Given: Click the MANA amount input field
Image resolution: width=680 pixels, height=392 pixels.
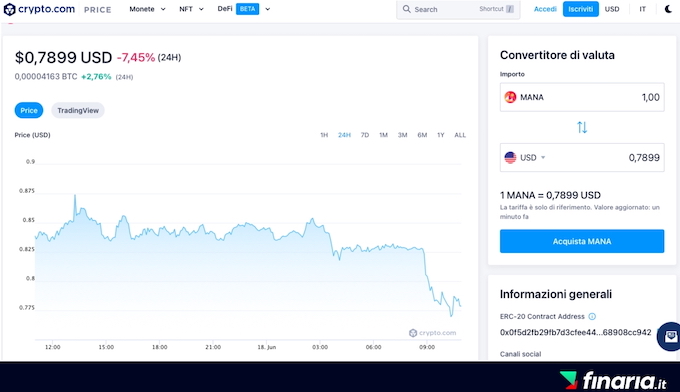Looking at the screenshot, I should coord(582,97).
